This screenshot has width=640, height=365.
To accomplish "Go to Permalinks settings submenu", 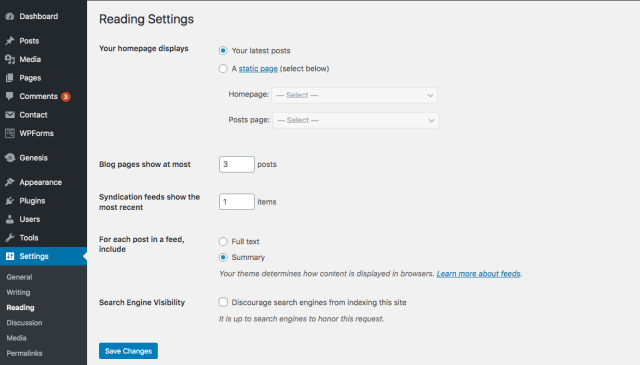I will [24, 353].
